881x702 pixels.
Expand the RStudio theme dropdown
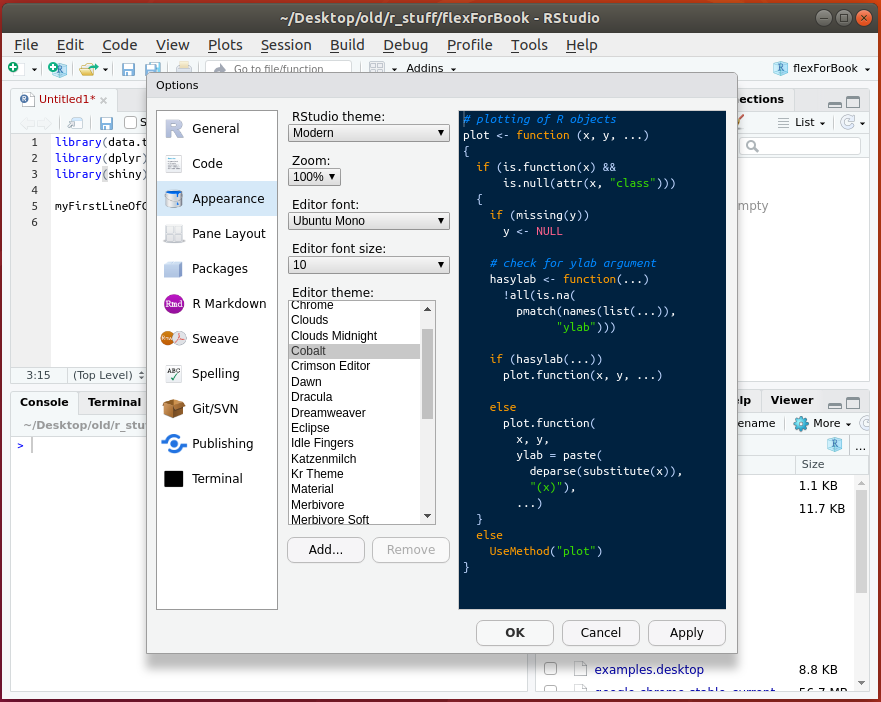coord(369,133)
